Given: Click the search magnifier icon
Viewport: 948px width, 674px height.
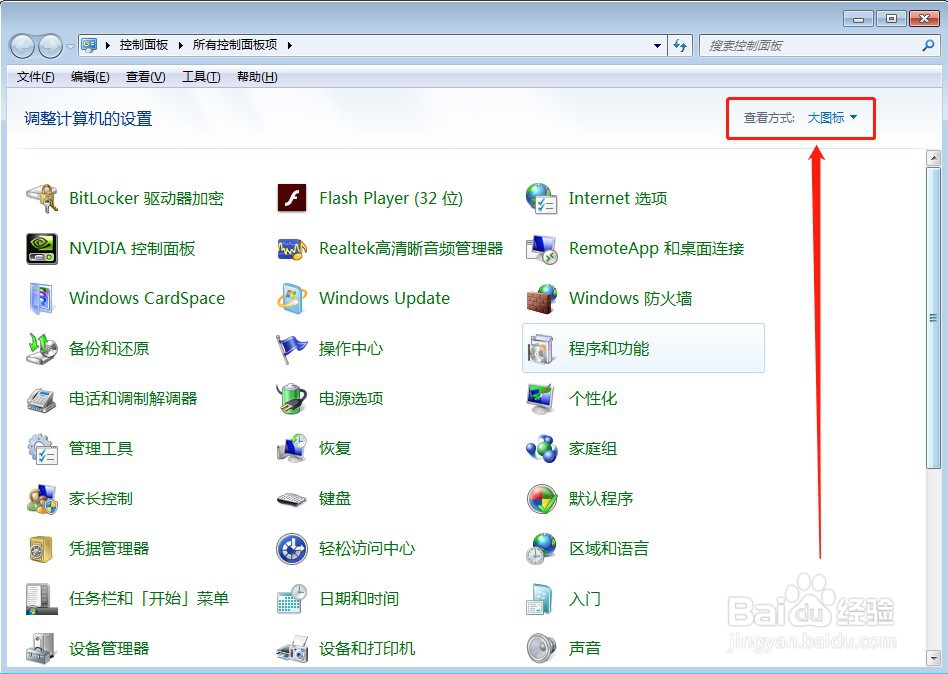Looking at the screenshot, I should pyautogui.click(x=928, y=45).
